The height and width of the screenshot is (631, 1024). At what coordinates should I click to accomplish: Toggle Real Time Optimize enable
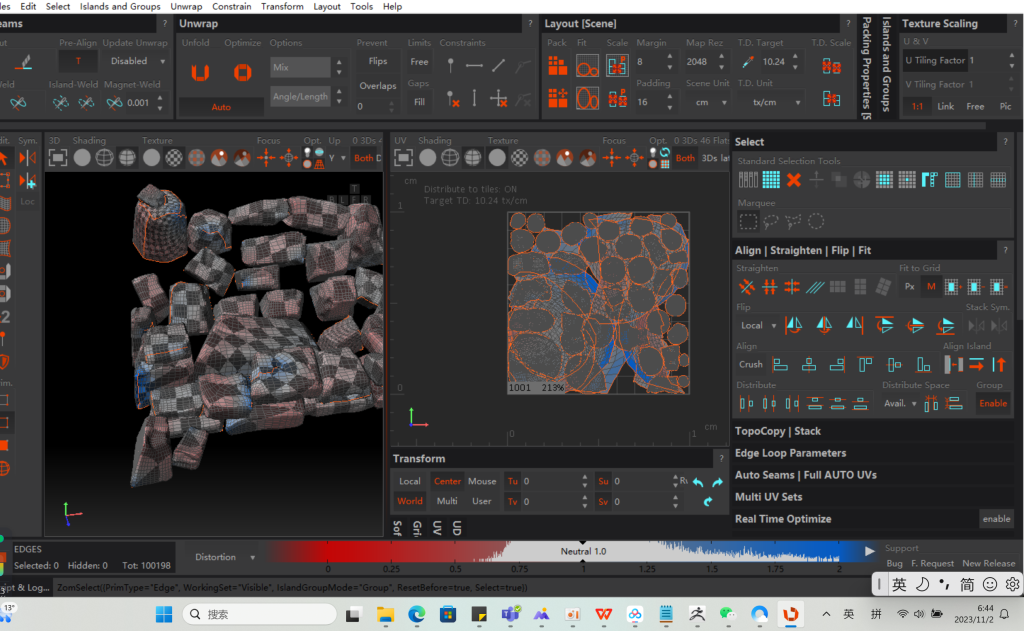[996, 519]
